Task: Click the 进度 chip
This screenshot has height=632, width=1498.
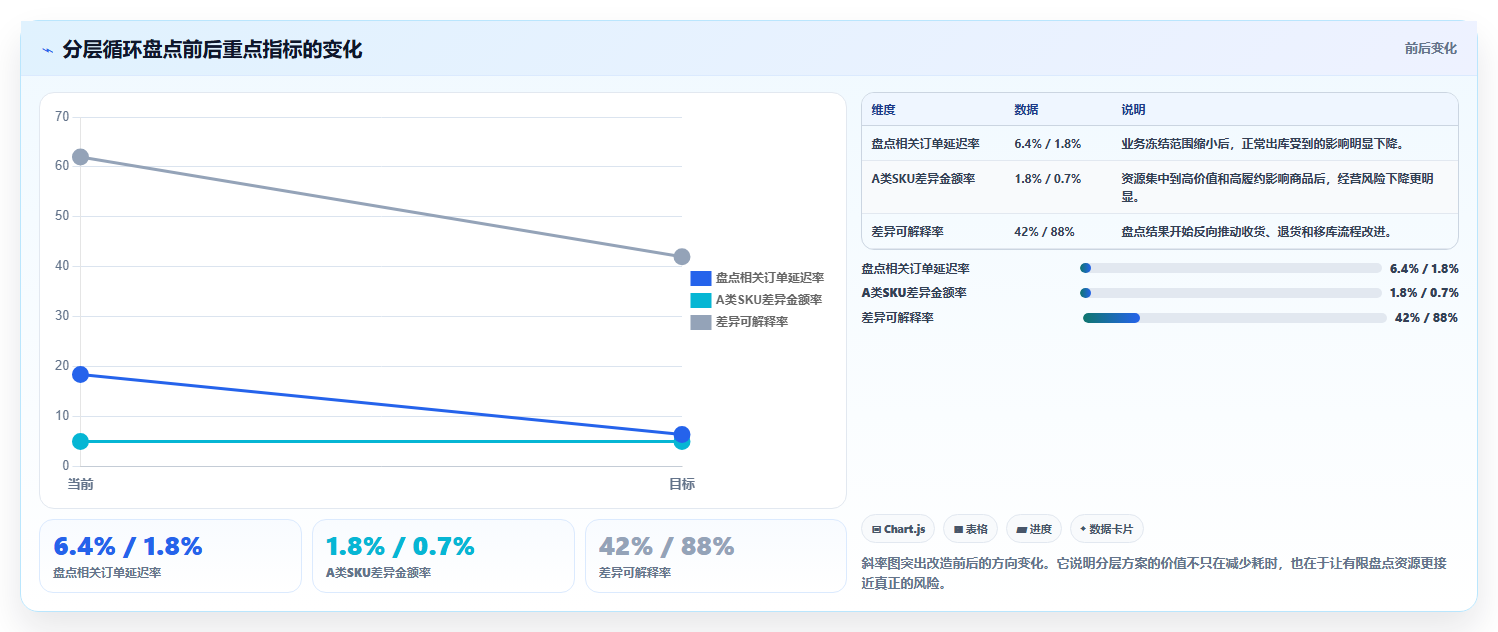Action: 1034,529
